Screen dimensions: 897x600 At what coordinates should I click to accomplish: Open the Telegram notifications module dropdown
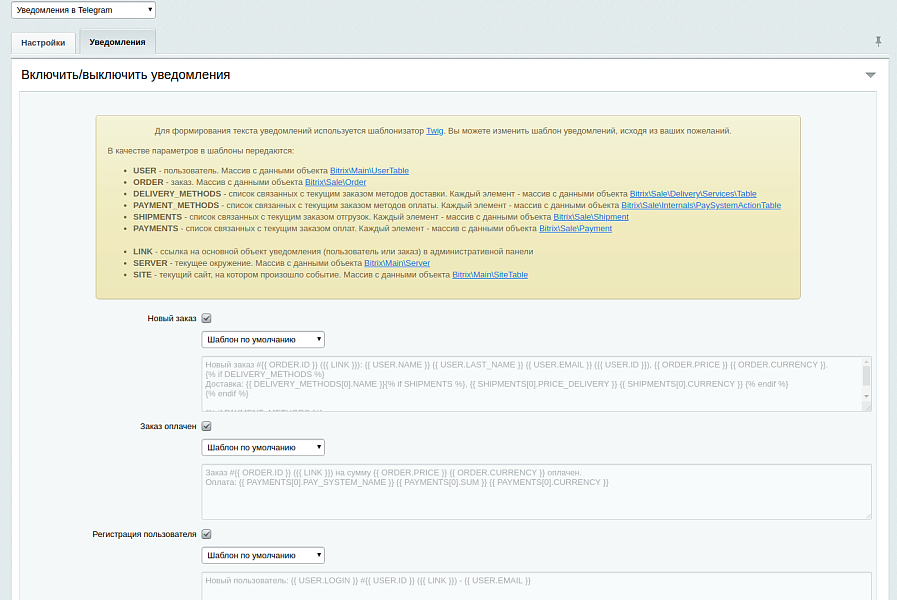click(x=83, y=10)
